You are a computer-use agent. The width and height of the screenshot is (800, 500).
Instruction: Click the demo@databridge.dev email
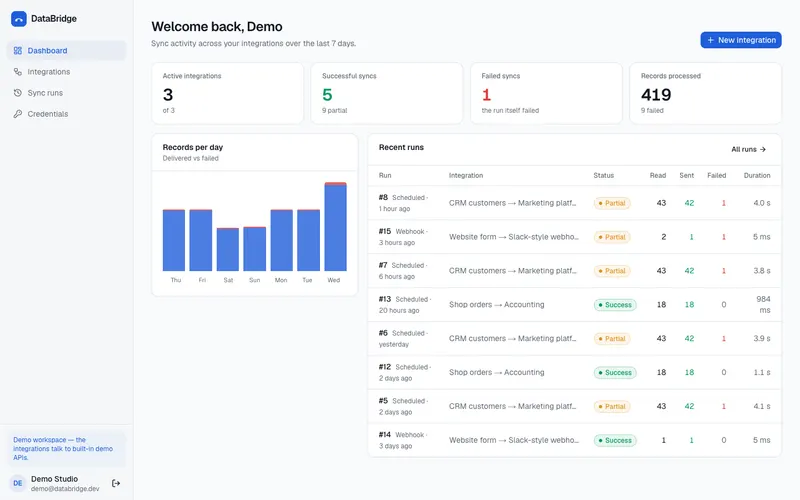65,489
